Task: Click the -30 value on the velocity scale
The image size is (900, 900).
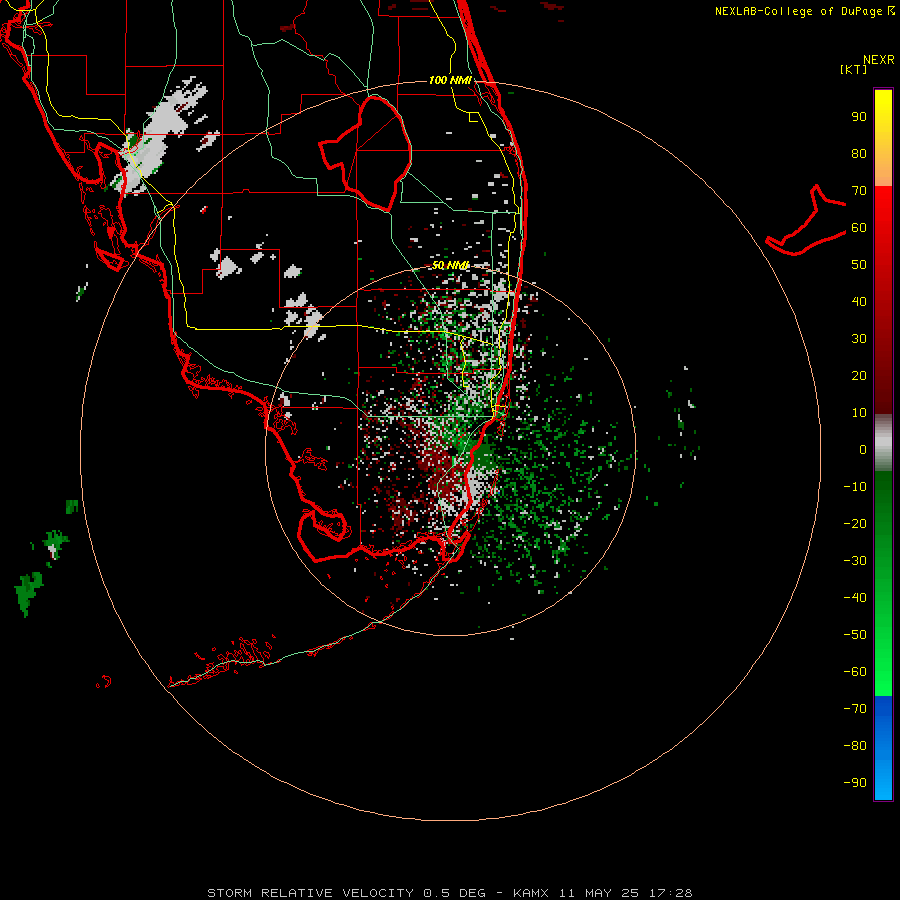Action: click(x=855, y=561)
